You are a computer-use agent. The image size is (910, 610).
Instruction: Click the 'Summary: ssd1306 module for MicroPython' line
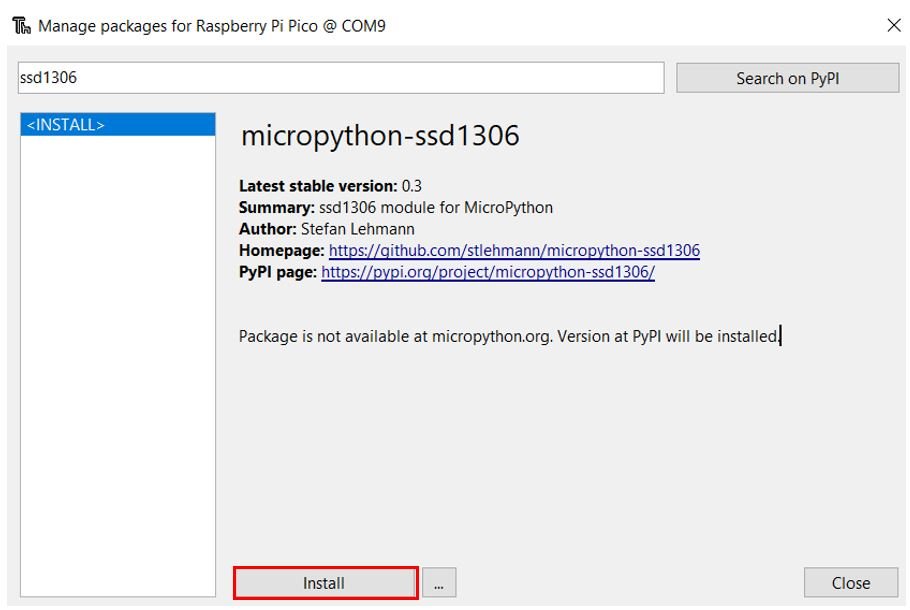(x=396, y=207)
